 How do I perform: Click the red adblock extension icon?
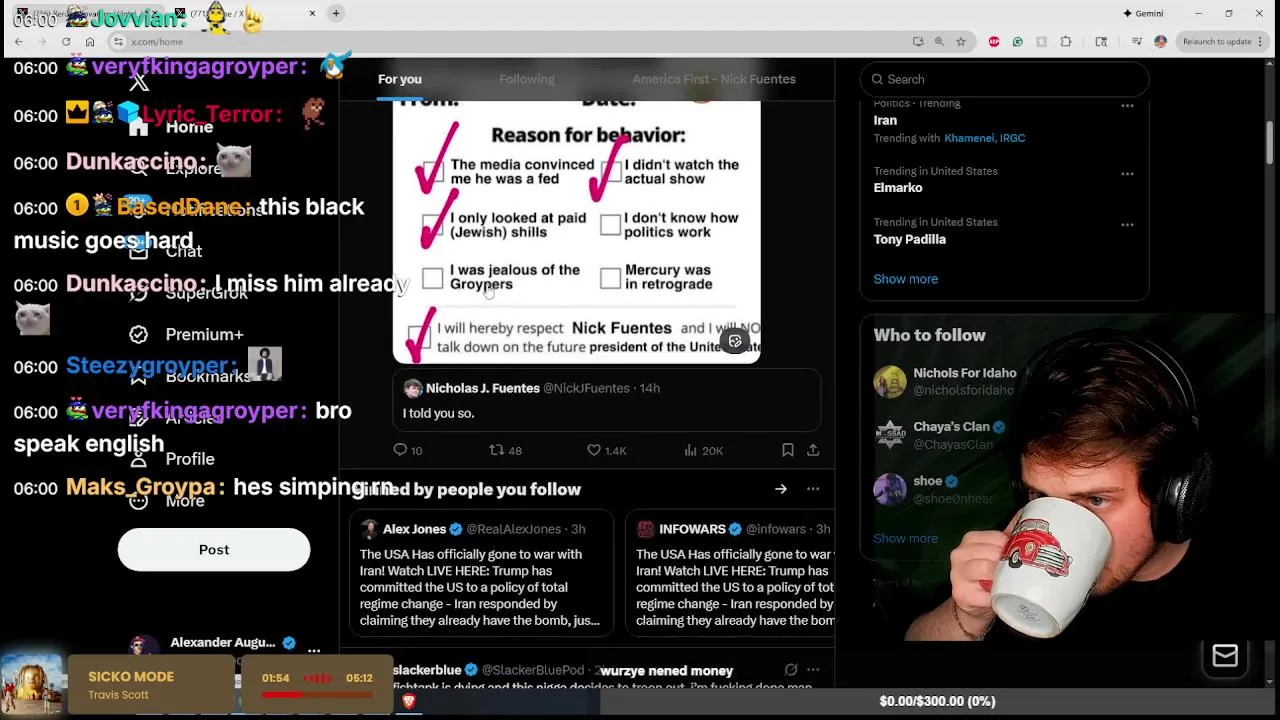(994, 41)
